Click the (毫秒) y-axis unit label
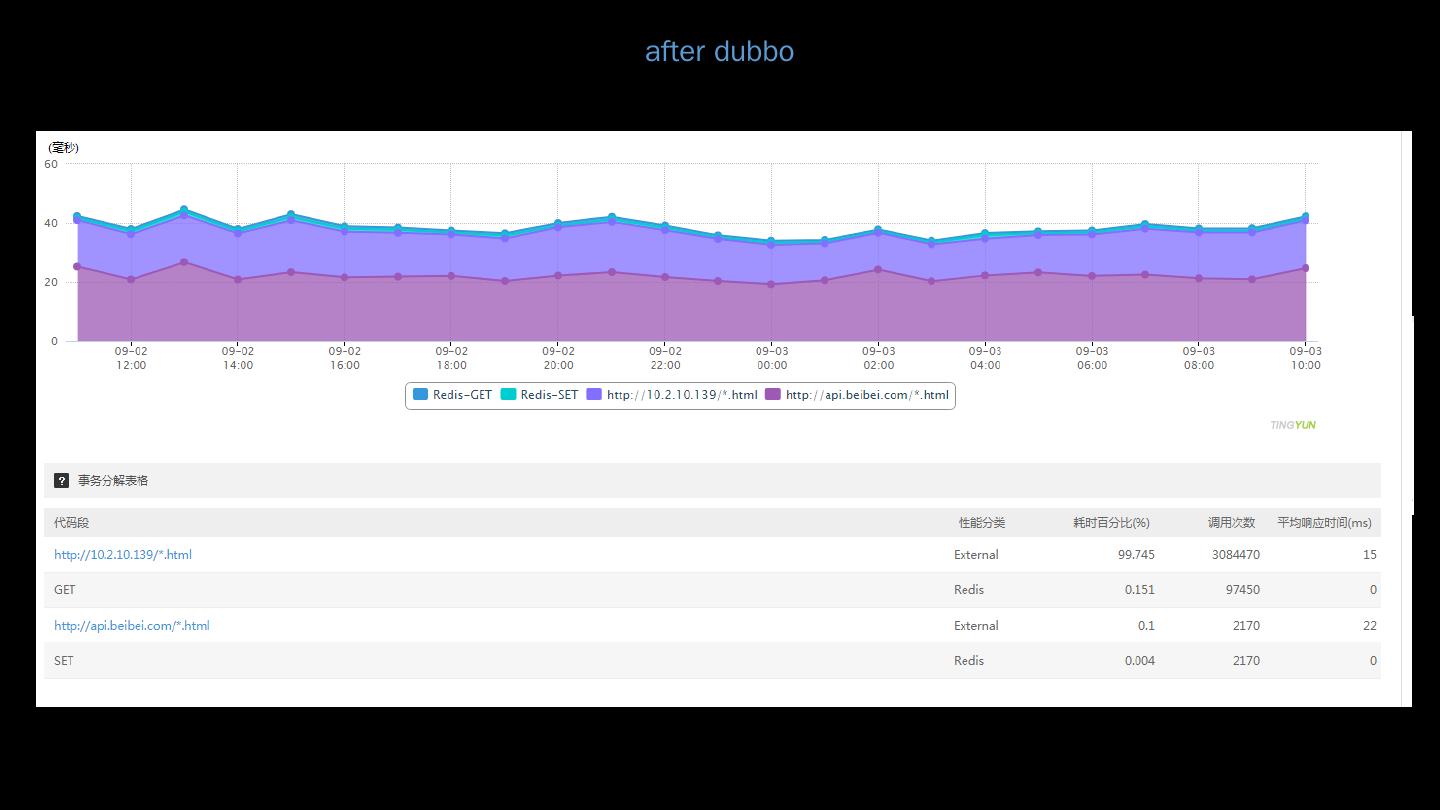Viewport: 1440px width, 810px height. coord(63,147)
